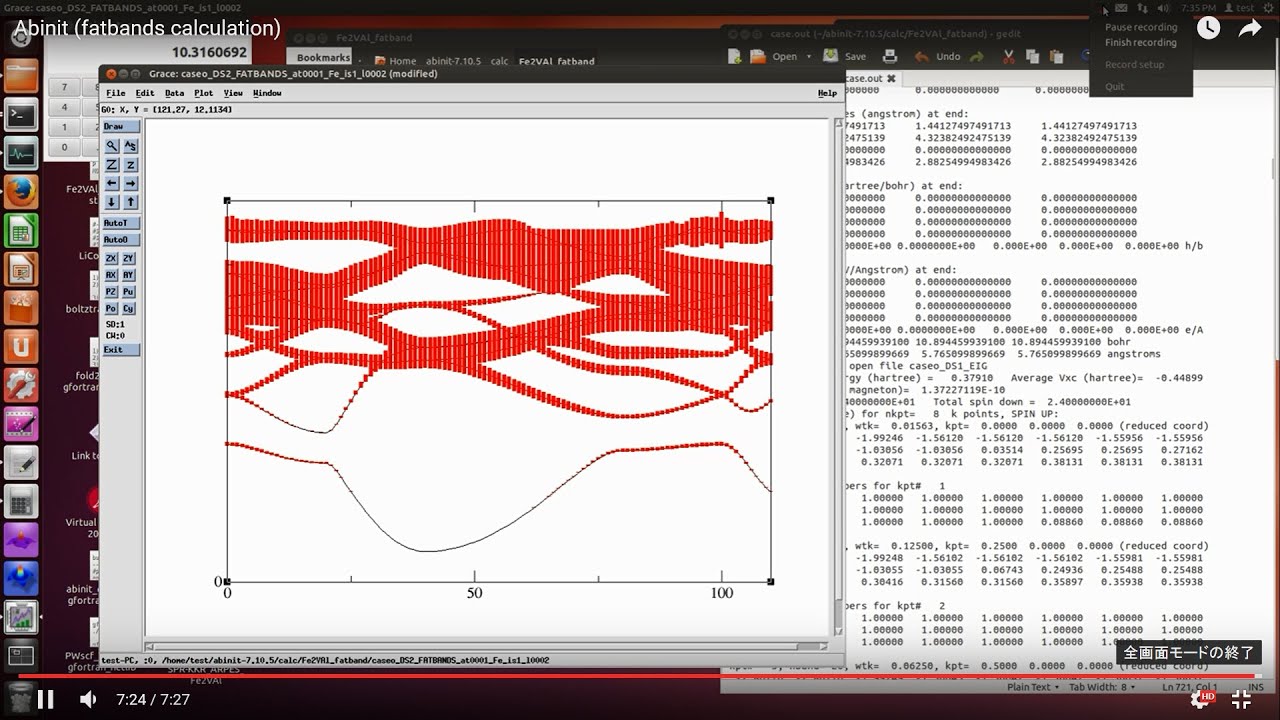Viewport: 1280px width, 720px height.
Task: Select Pause recording in the tray menu
Action: point(1141,27)
